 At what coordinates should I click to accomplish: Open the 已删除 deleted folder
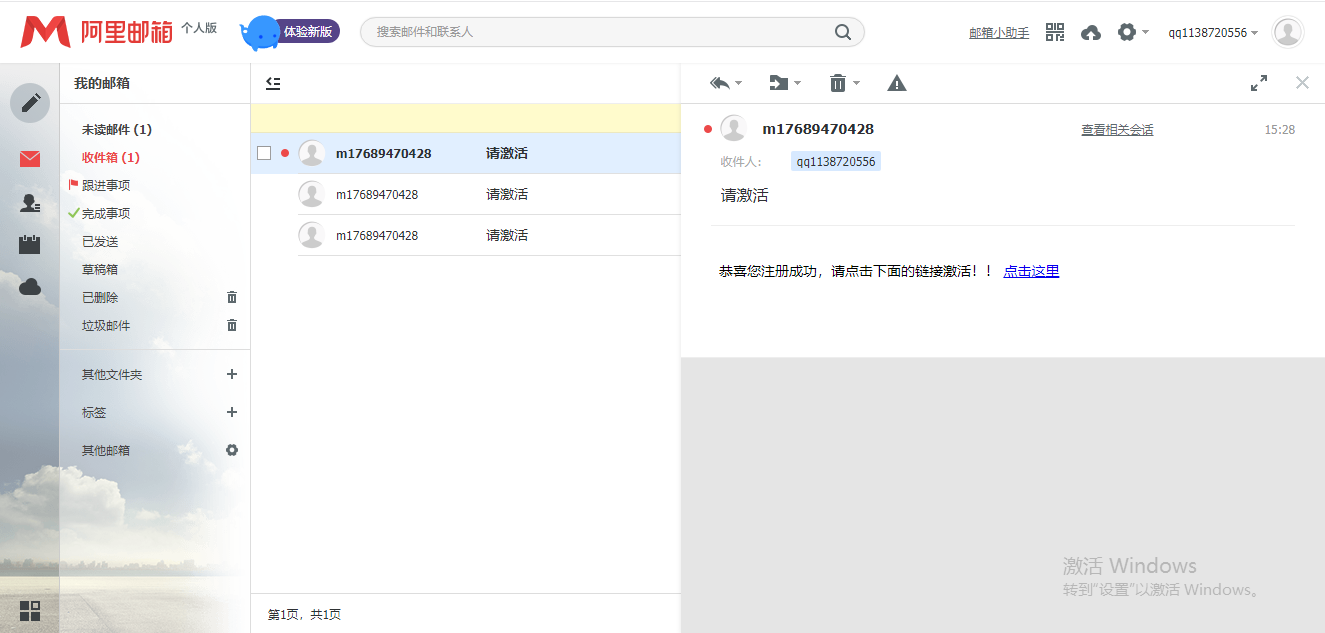click(x=100, y=298)
